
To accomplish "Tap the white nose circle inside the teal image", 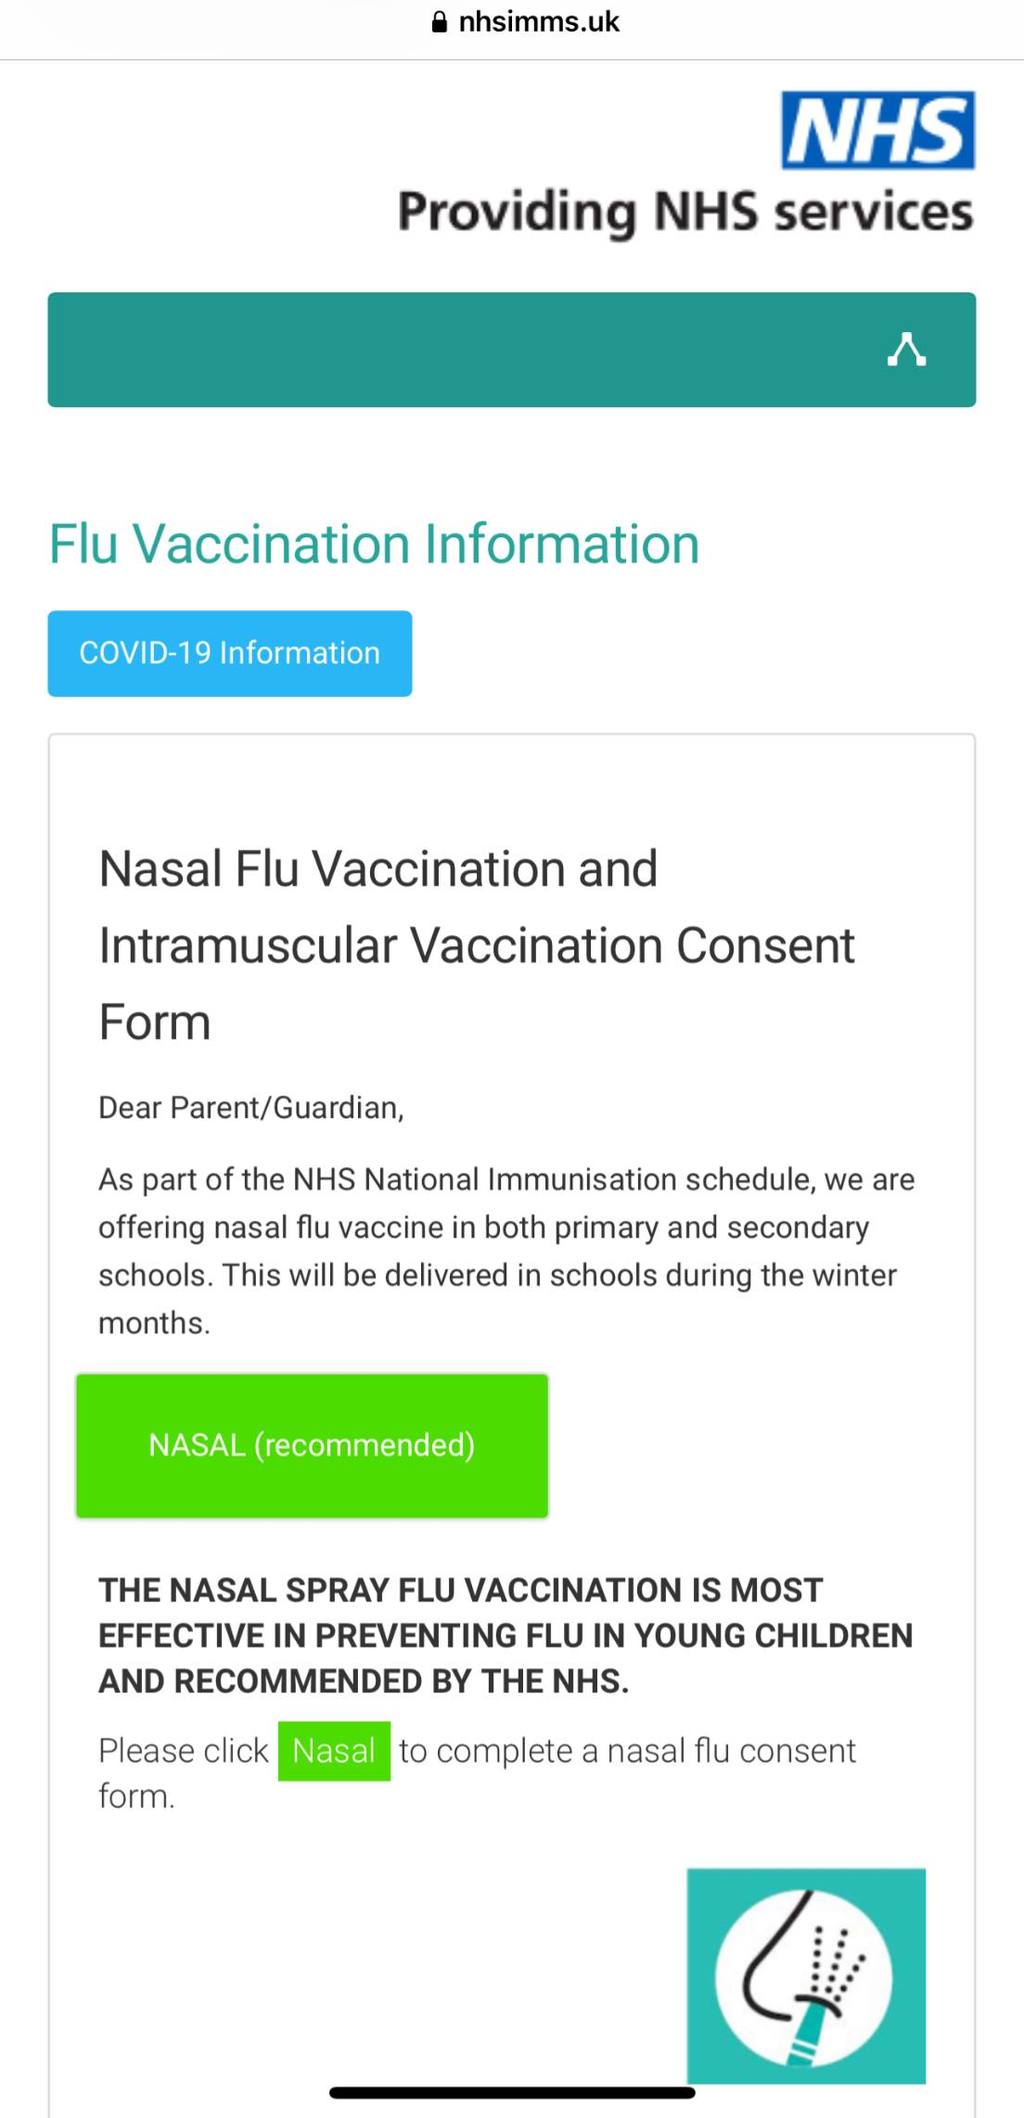I will pyautogui.click(x=805, y=1977).
